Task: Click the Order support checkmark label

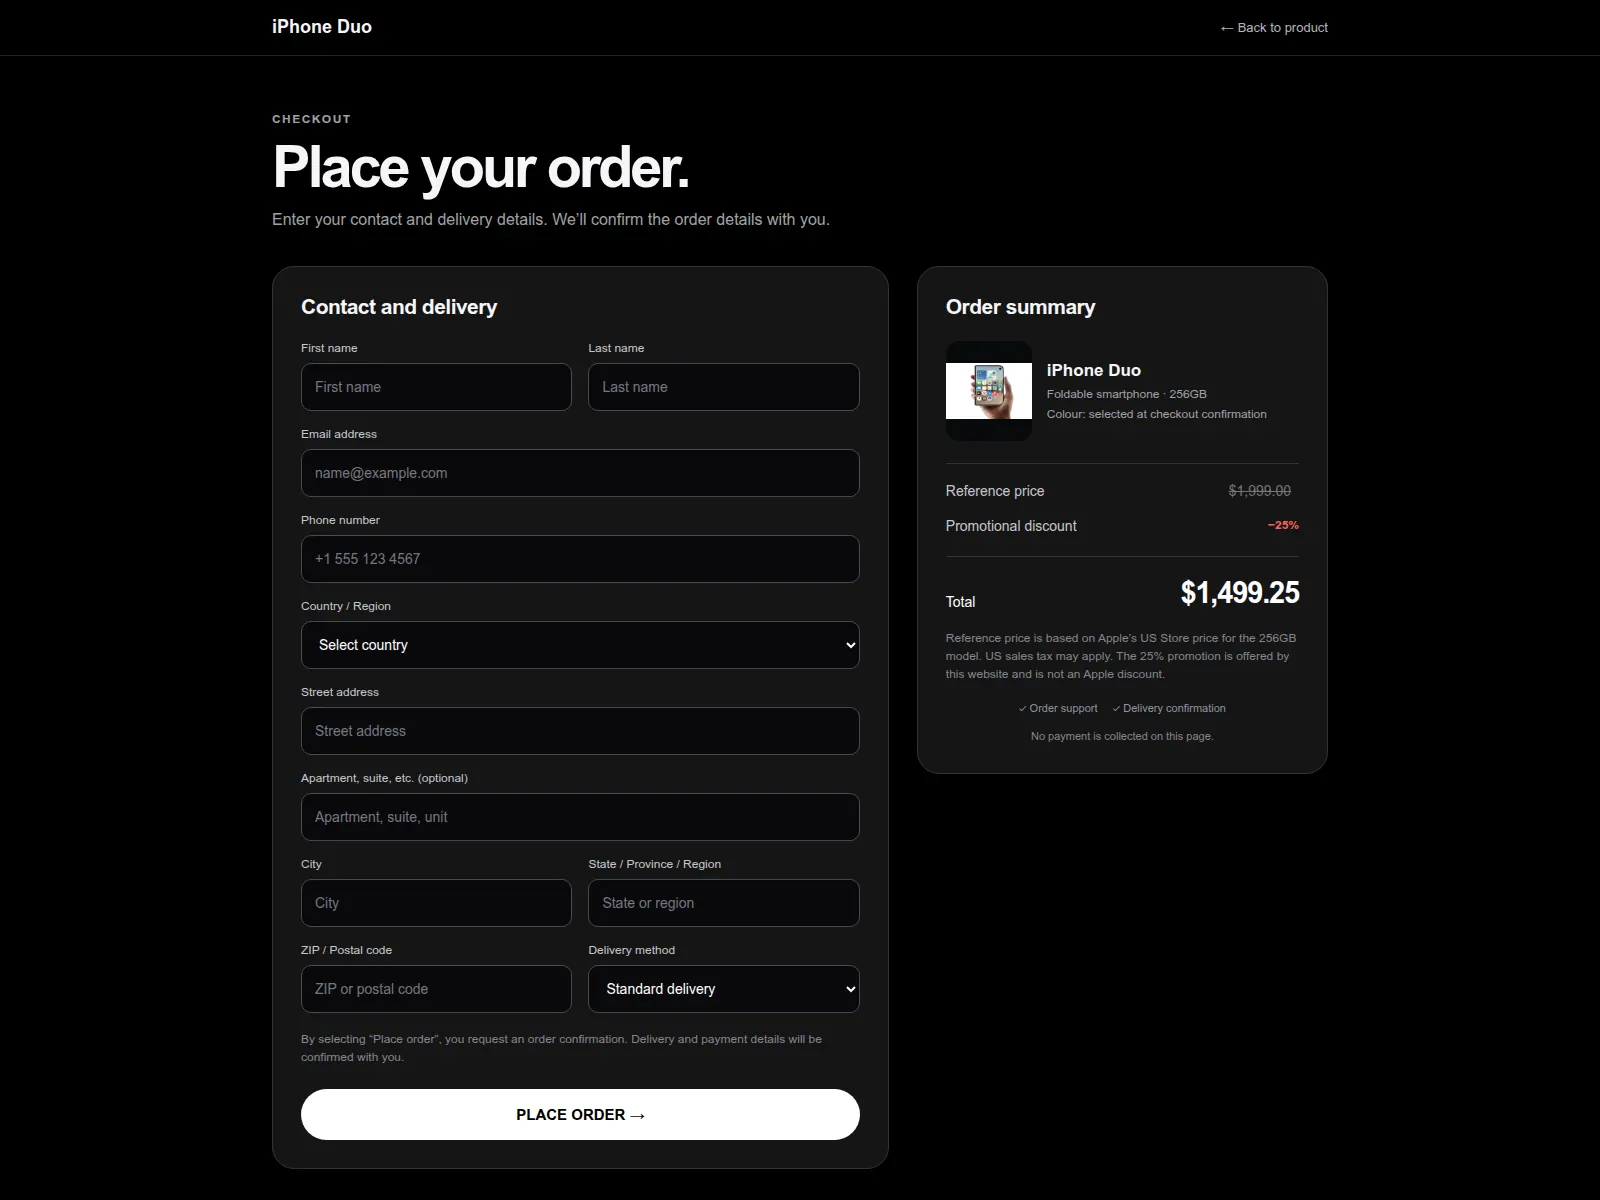Action: [x=1058, y=708]
